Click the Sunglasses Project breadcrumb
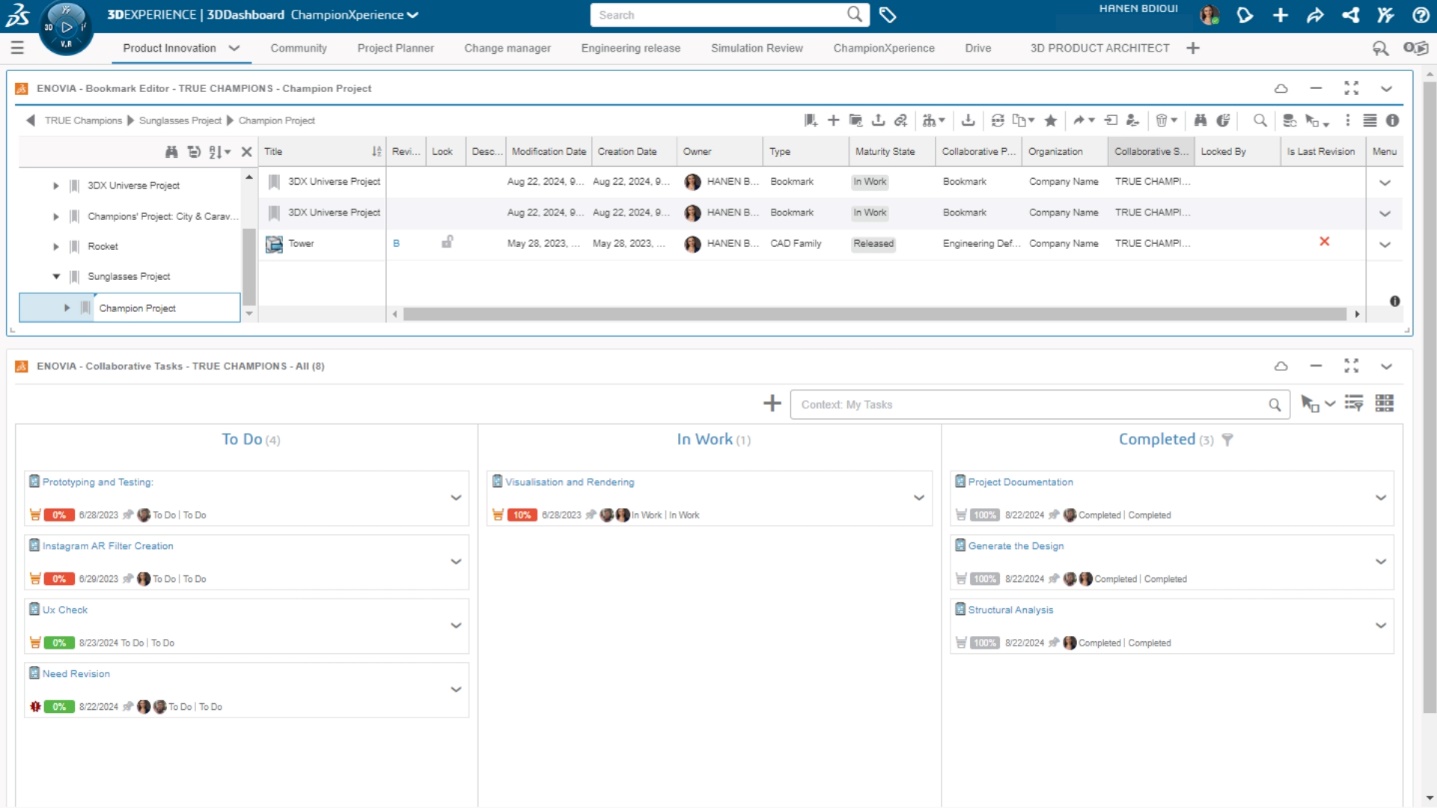Image resolution: width=1437 pixels, height=808 pixels. point(180,120)
